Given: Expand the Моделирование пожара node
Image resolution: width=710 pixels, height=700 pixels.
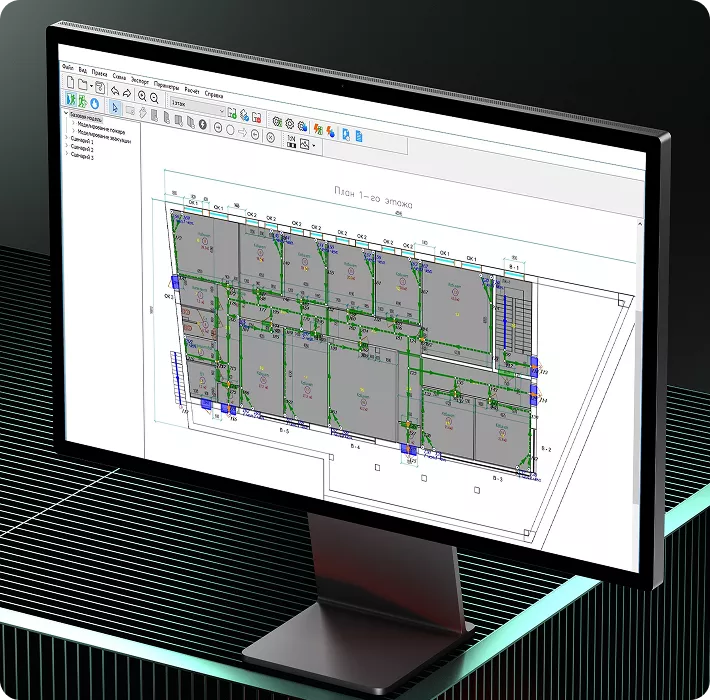Looking at the screenshot, I should (73, 123).
